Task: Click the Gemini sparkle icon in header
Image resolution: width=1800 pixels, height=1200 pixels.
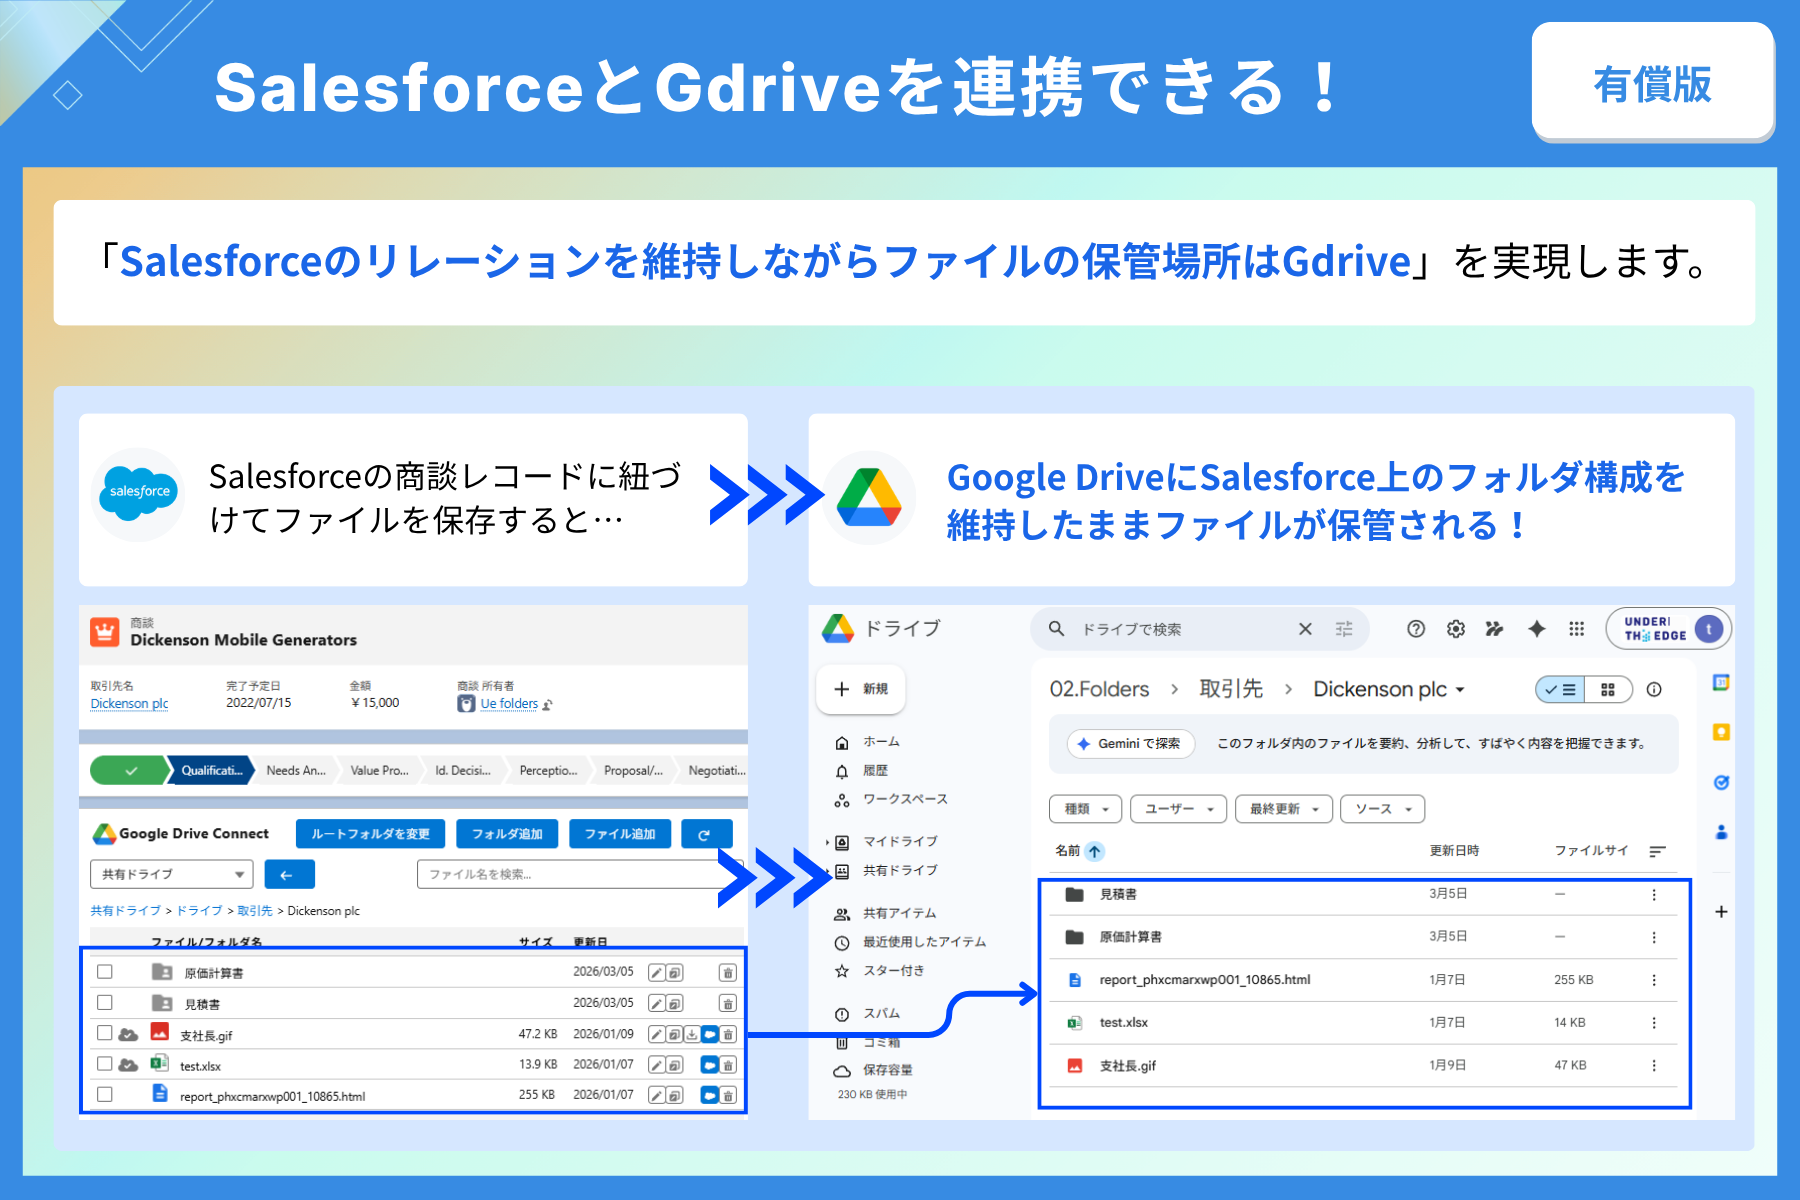Action: pos(1537,629)
